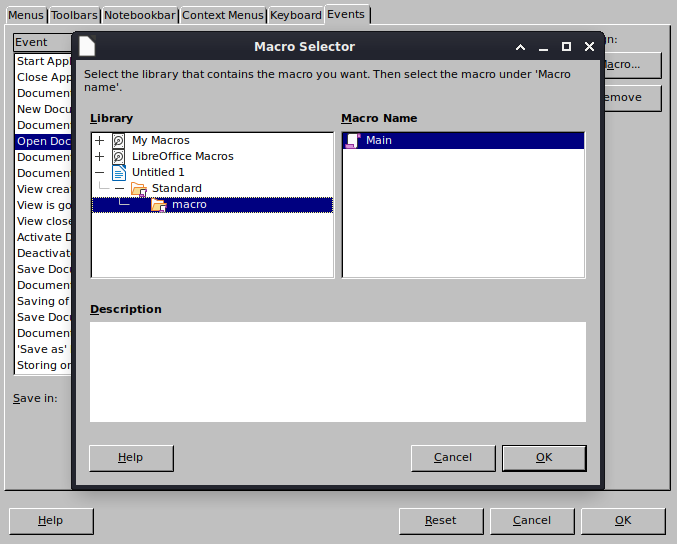Viewport: 677px width, 544px height.
Task: Click the Untitled 1 document icon
Action: click(x=119, y=173)
